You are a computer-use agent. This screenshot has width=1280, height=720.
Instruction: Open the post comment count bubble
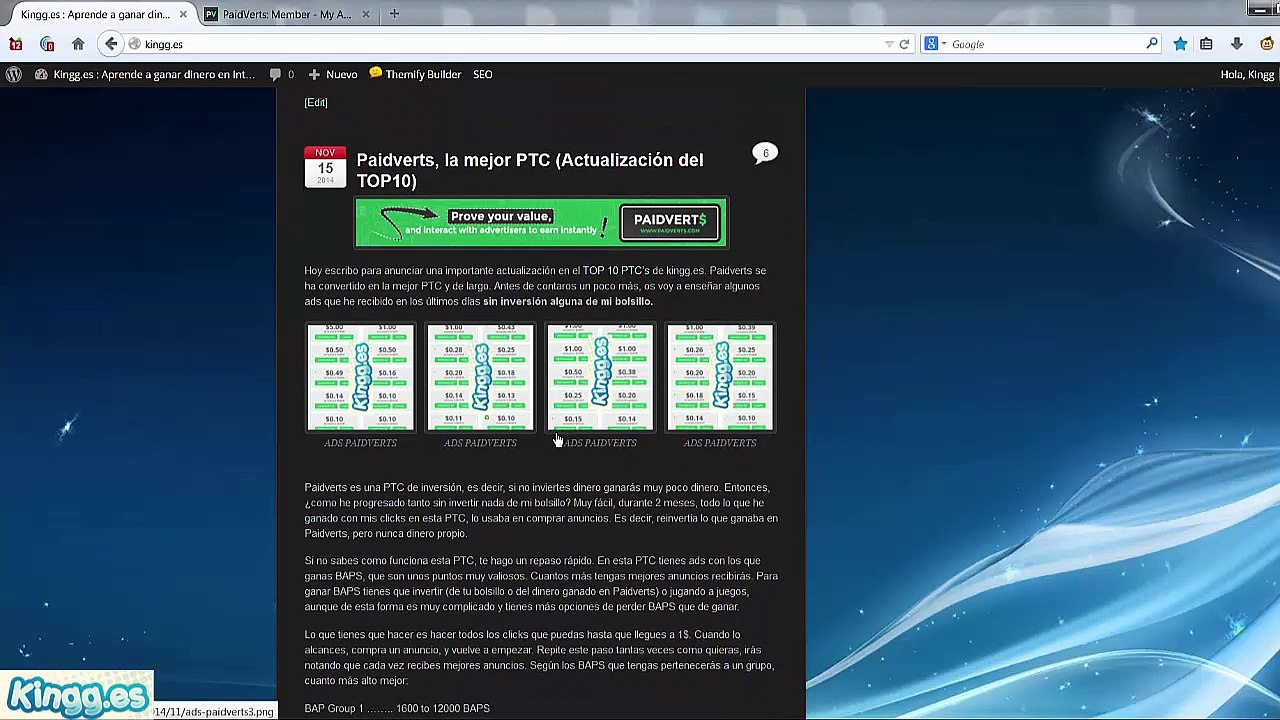pyautogui.click(x=765, y=153)
